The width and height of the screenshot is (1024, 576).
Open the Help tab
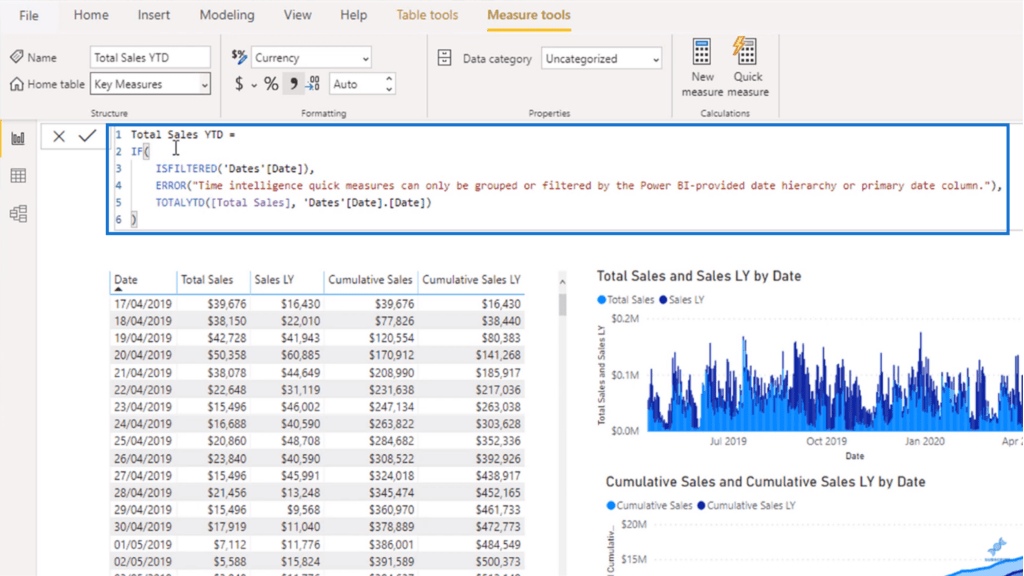tap(353, 15)
